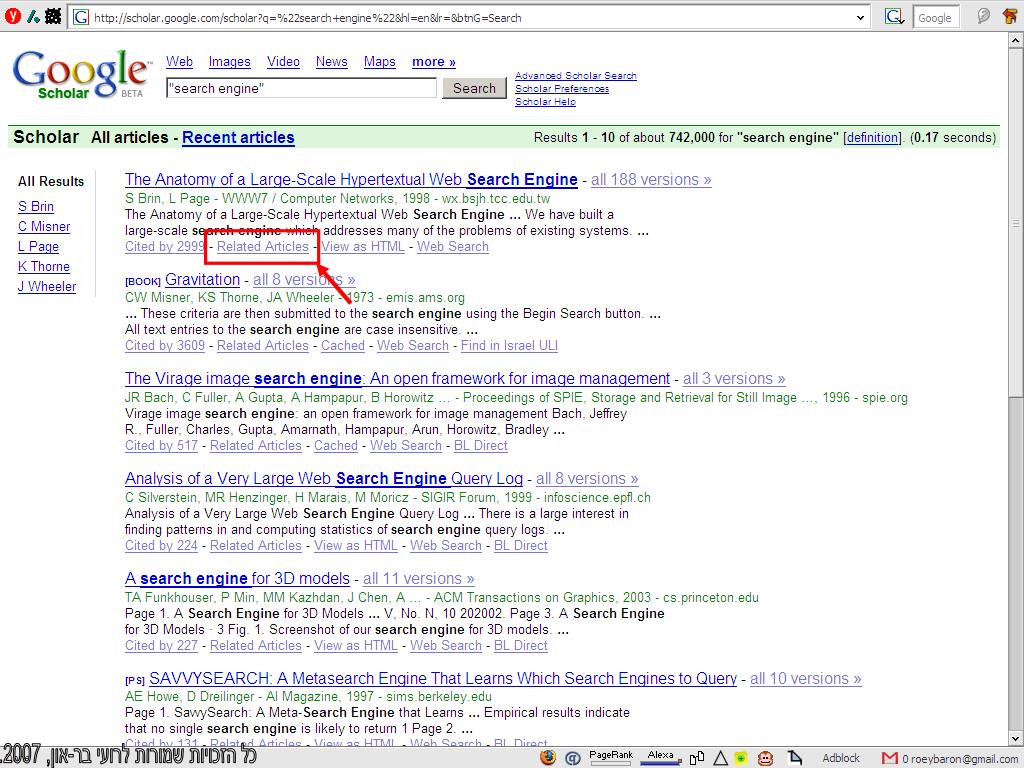Open the Gravitation book result

click(202, 280)
